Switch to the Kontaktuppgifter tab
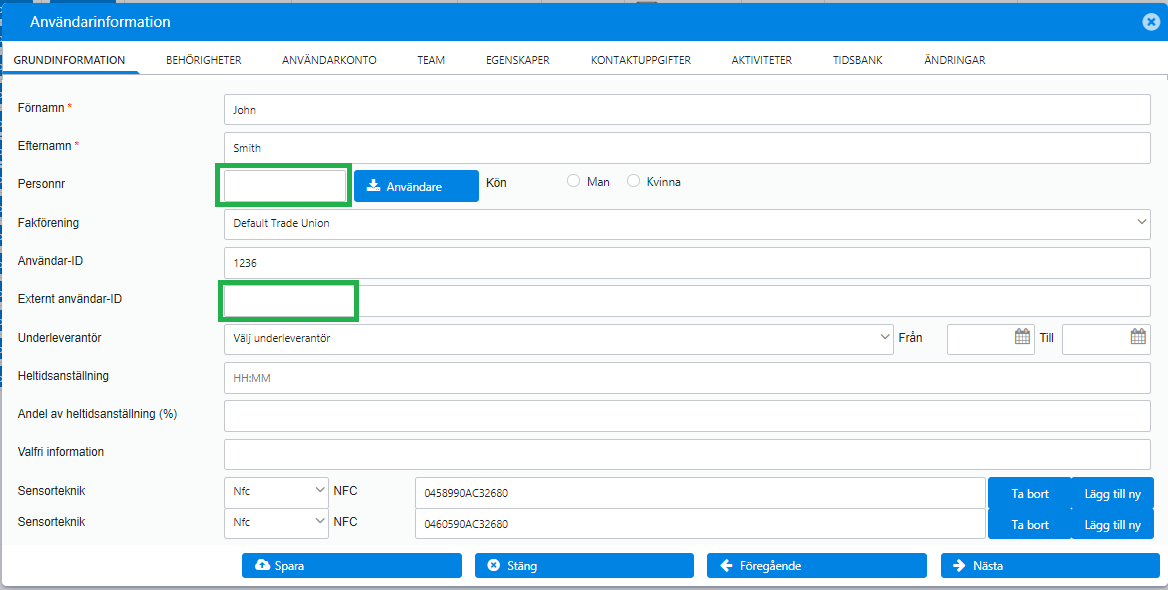Screen dimensions: 1168x590 pyautogui.click(x=641, y=60)
